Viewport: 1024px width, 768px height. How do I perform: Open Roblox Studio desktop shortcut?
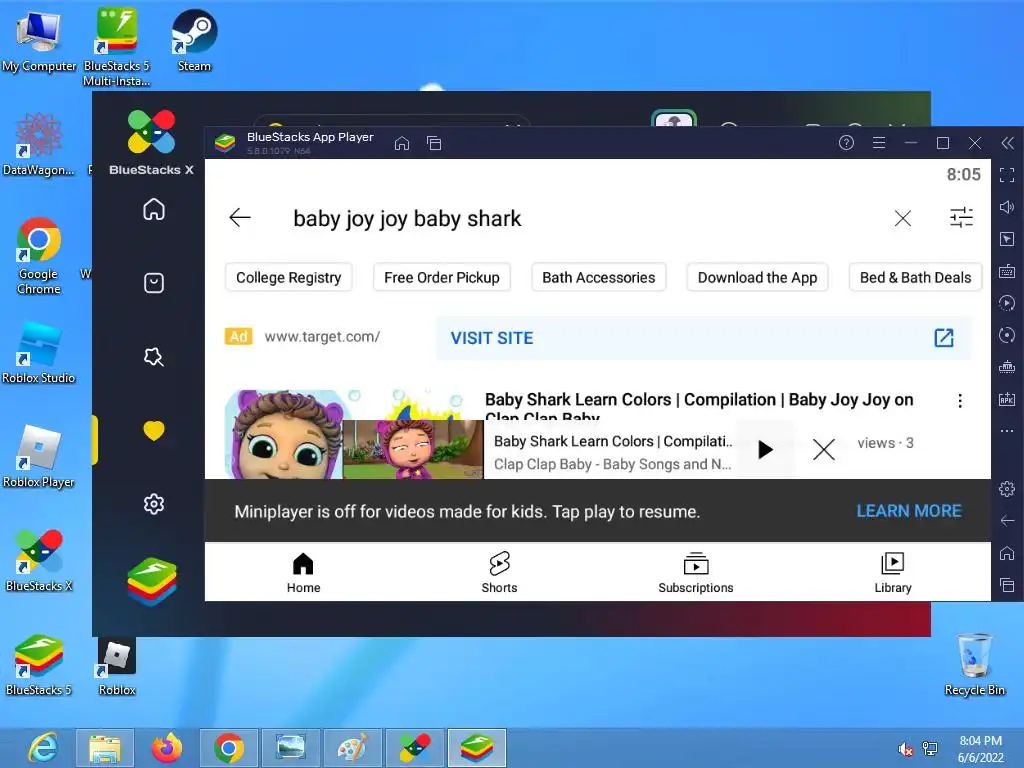tap(39, 353)
